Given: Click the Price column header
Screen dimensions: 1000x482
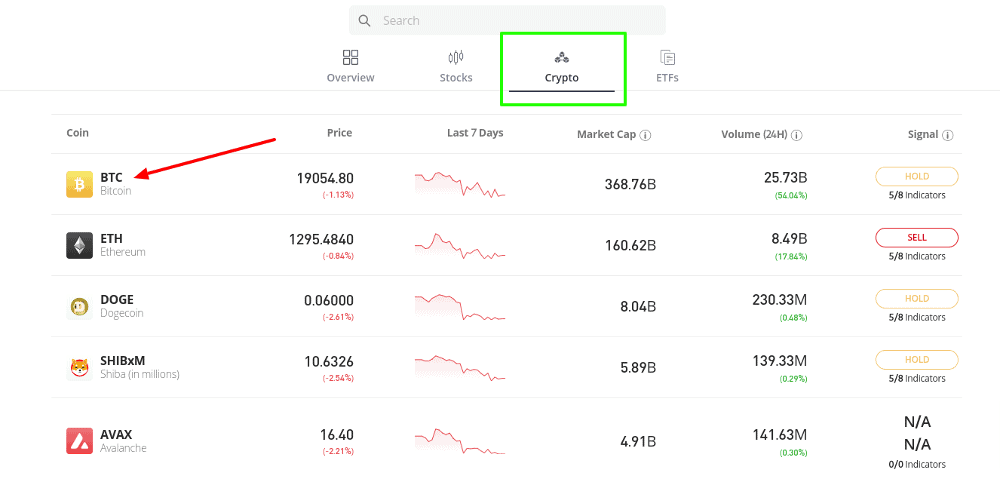Looking at the screenshot, I should 339,133.
